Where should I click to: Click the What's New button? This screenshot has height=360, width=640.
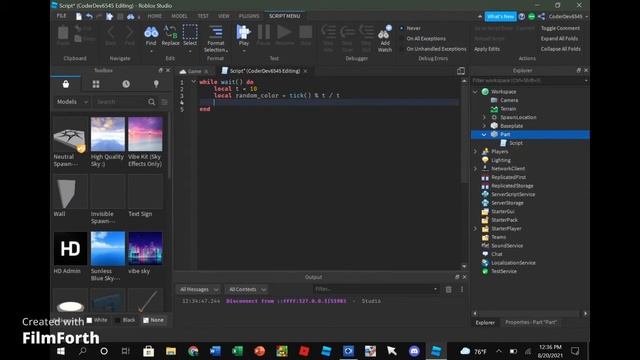[500, 17]
